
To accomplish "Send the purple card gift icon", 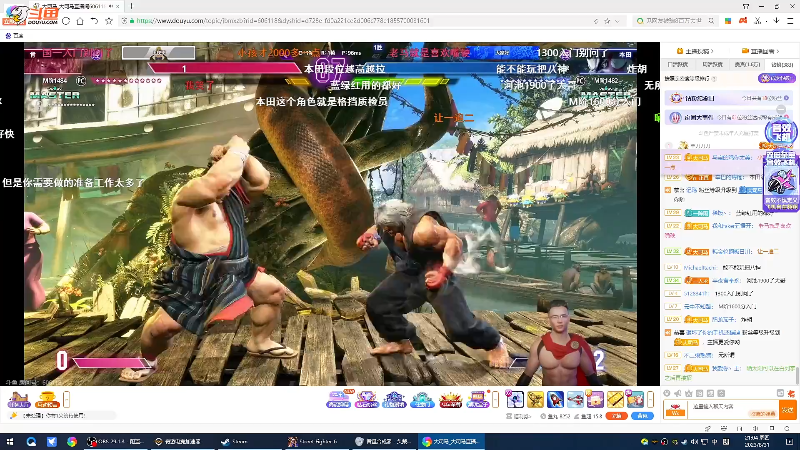I will 595,399.
